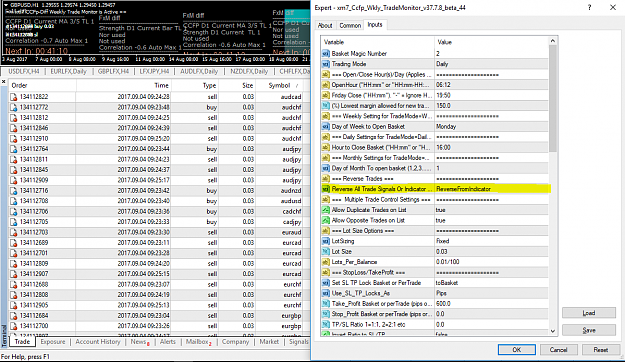The width and height of the screenshot is (625, 362).
Task: Click order icon for order 134112684
Action: coord(14,316)
